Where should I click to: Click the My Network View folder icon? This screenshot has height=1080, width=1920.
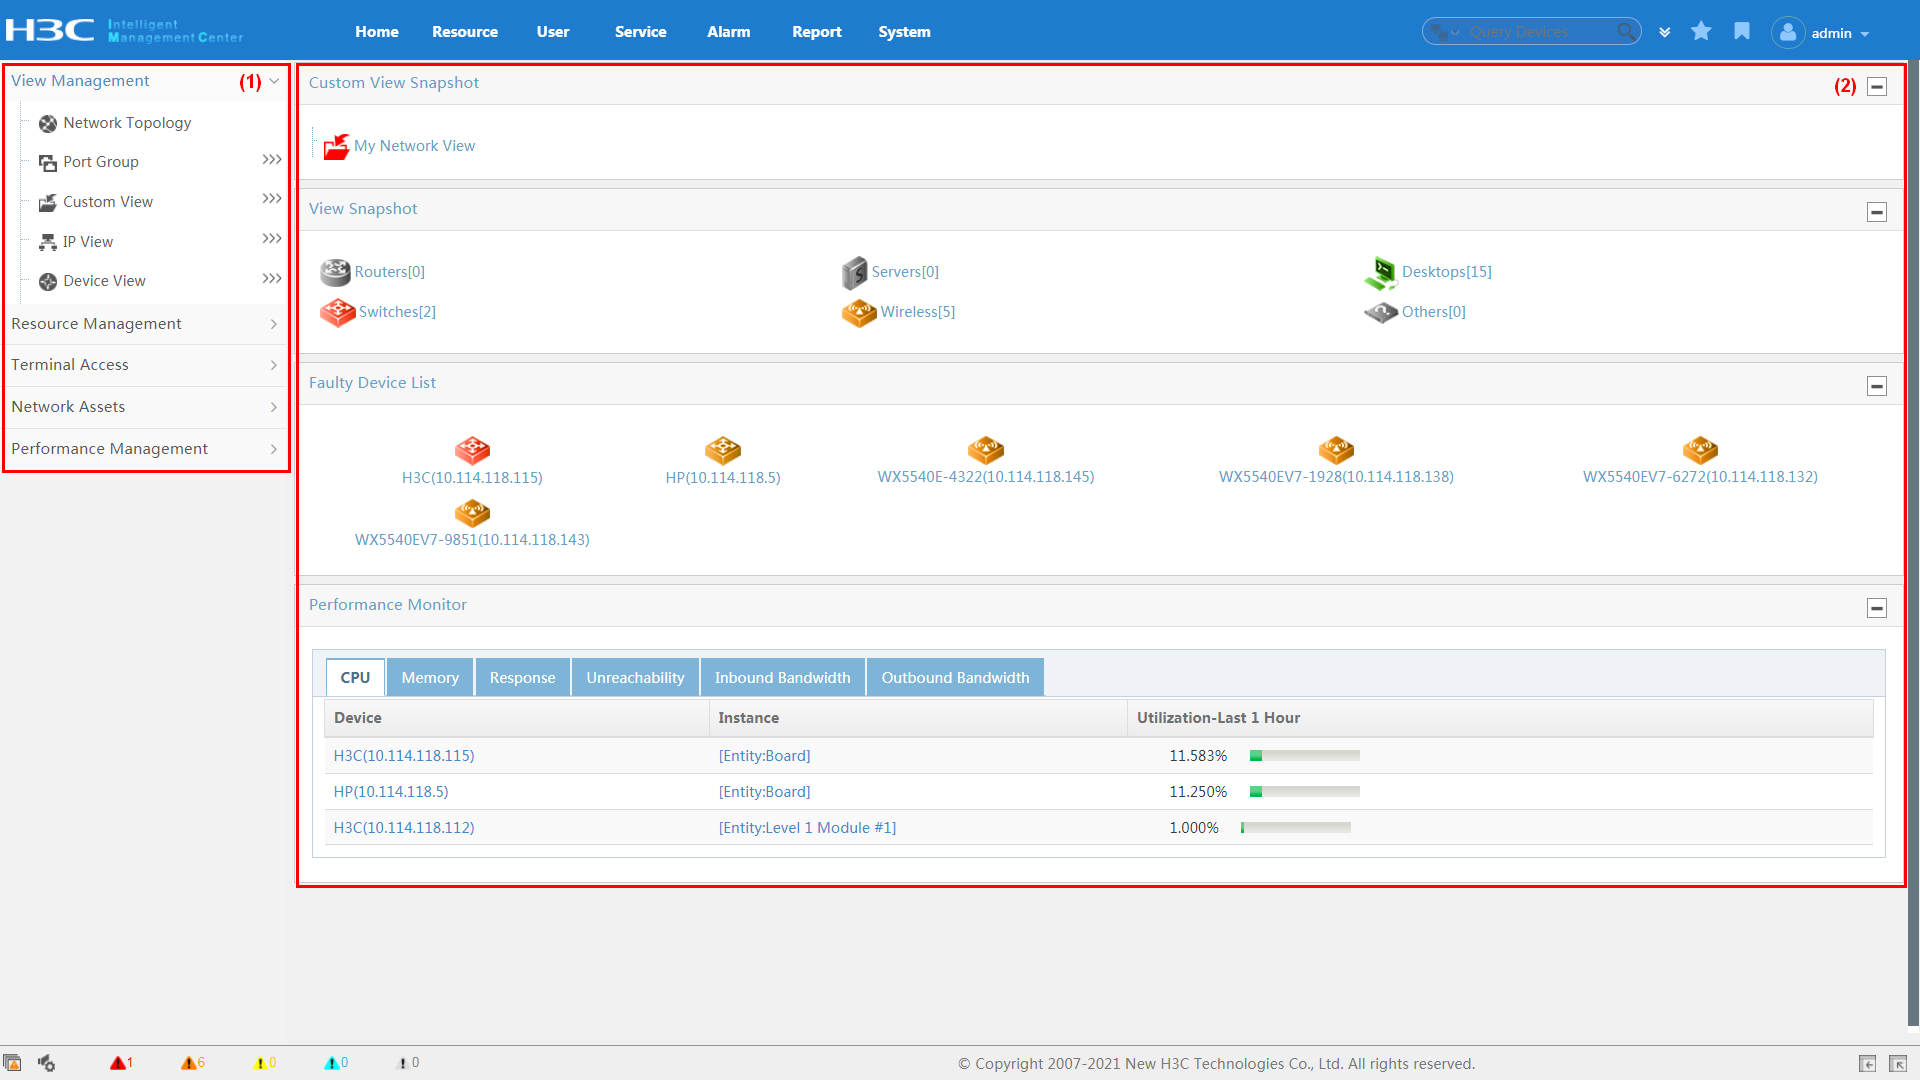pos(336,146)
